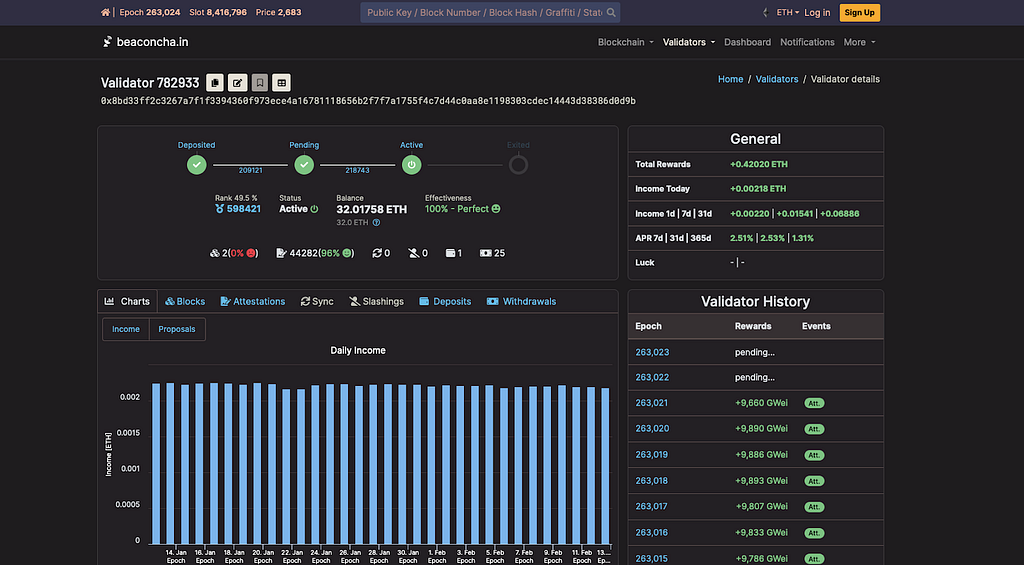Click the rank medal icon 598421
1024x565 pixels.
[219, 209]
